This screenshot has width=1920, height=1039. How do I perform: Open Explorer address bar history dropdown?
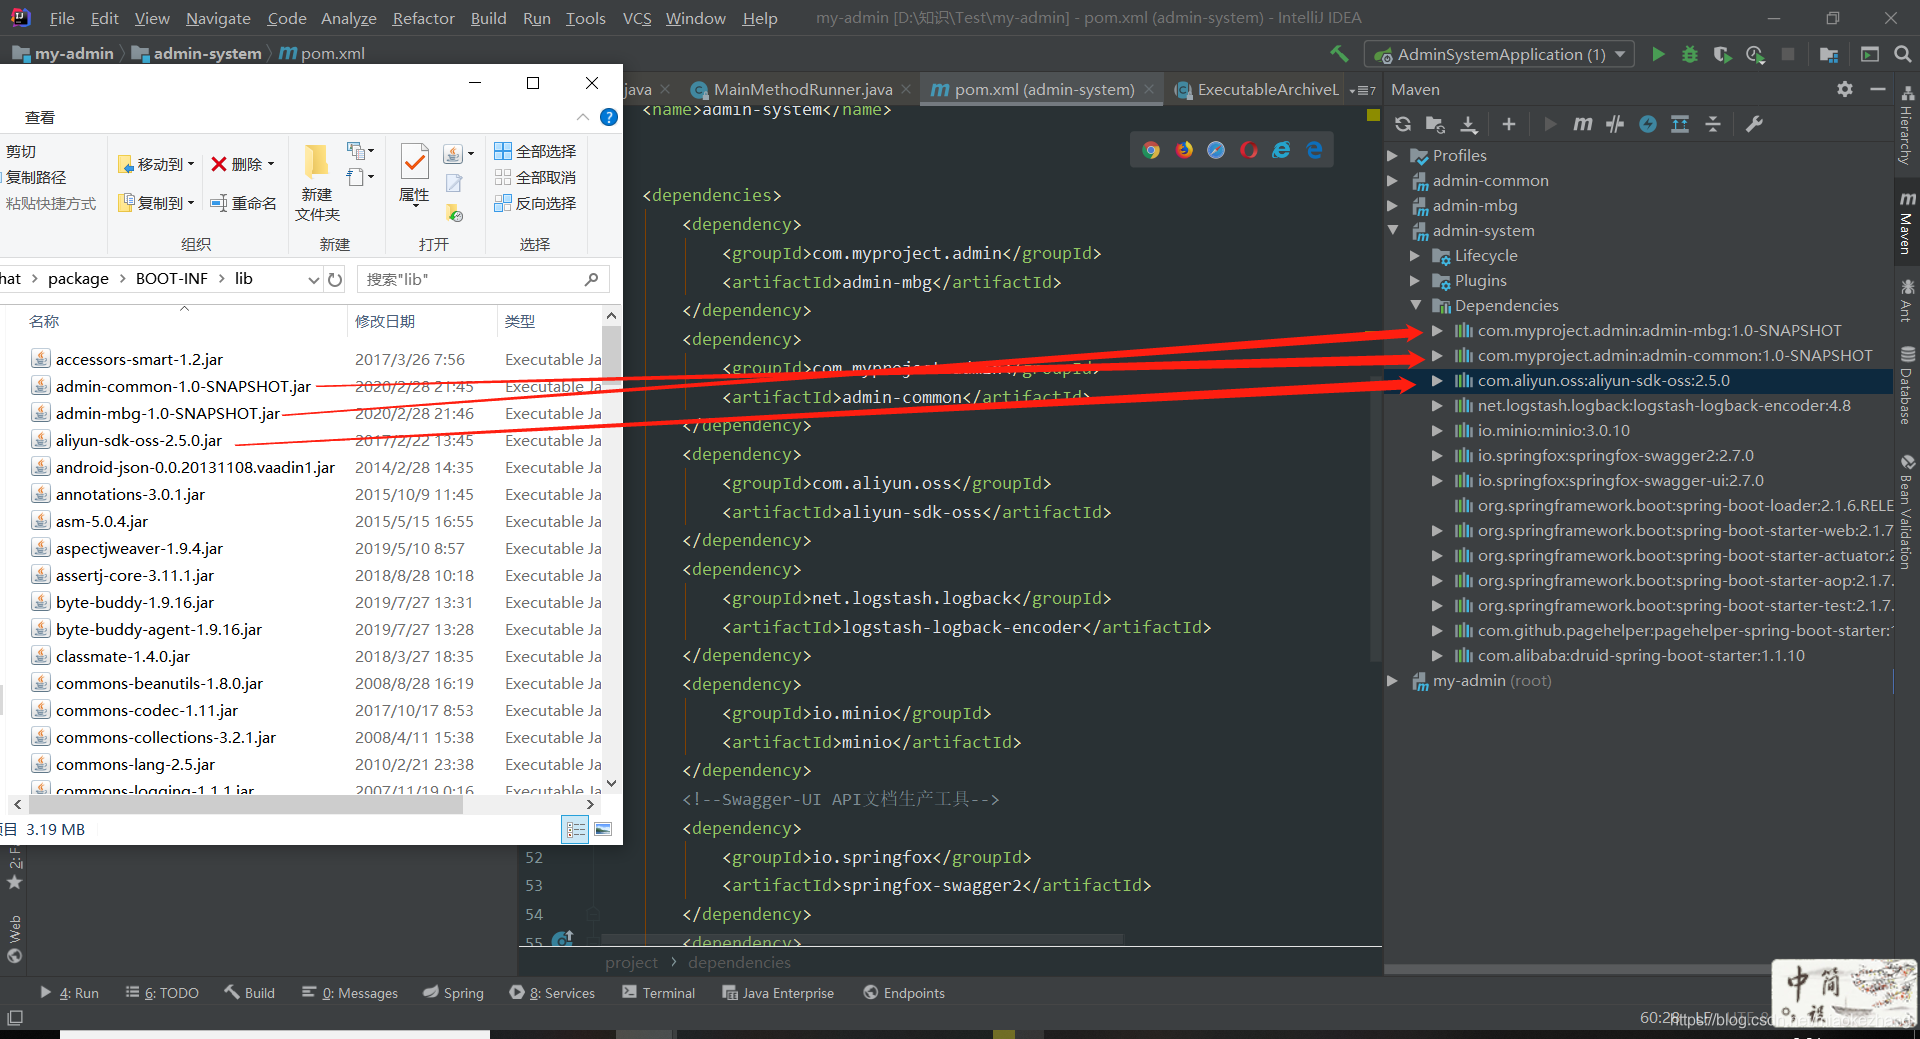(x=314, y=279)
